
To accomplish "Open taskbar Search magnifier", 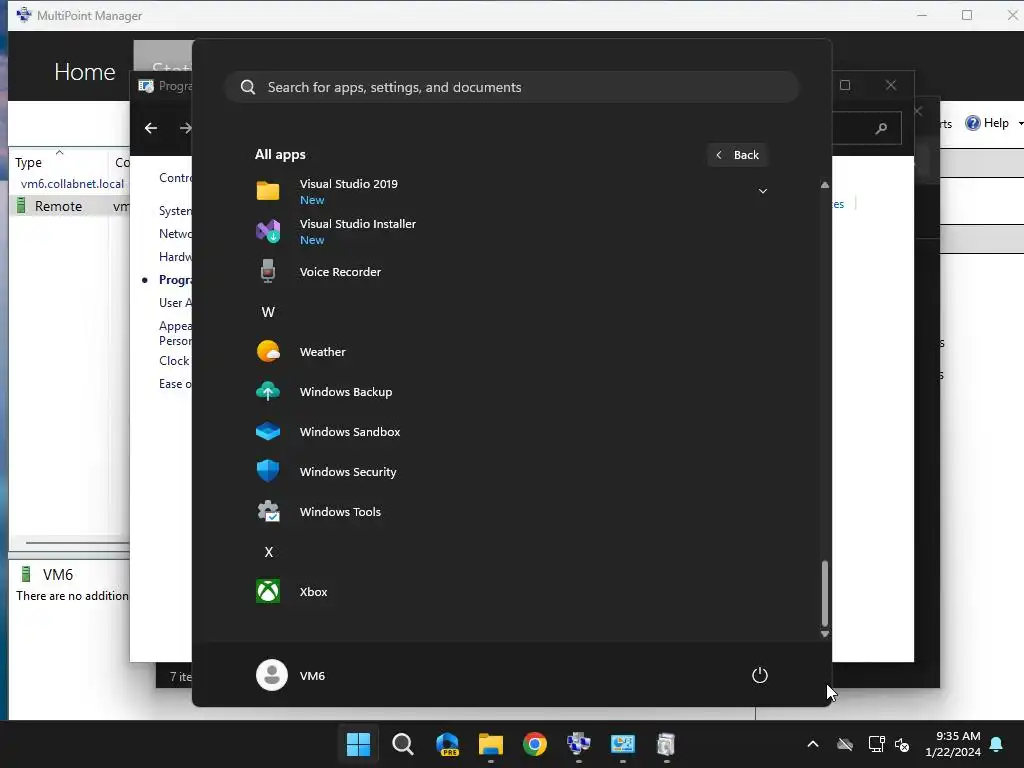I will pos(403,744).
